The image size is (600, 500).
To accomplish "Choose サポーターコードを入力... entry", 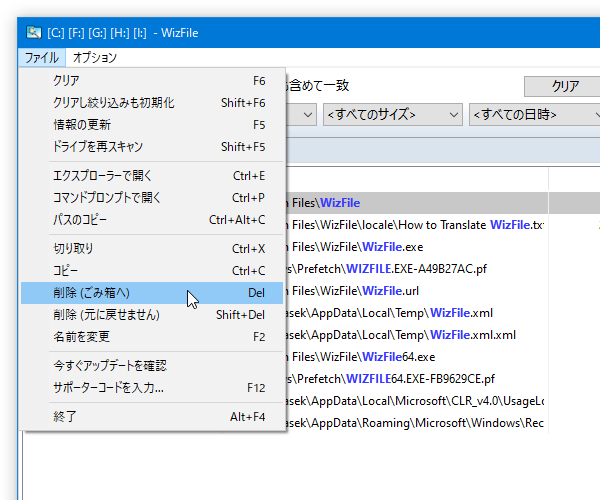I will click(x=152, y=388).
